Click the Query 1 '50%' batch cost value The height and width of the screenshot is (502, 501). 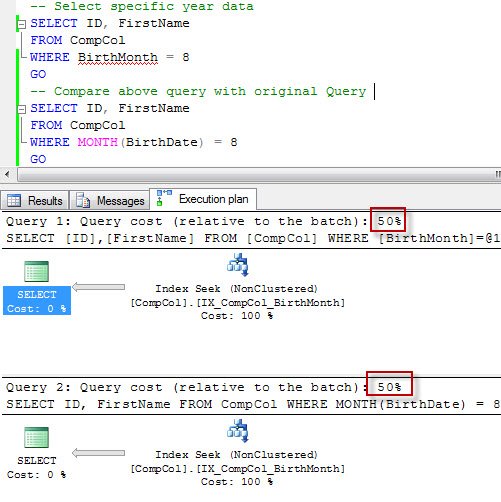389,221
